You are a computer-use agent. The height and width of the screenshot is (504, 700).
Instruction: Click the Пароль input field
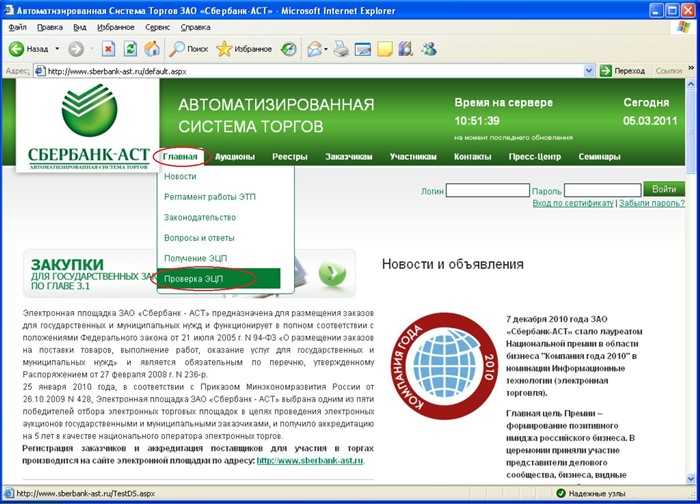pyautogui.click(x=602, y=190)
